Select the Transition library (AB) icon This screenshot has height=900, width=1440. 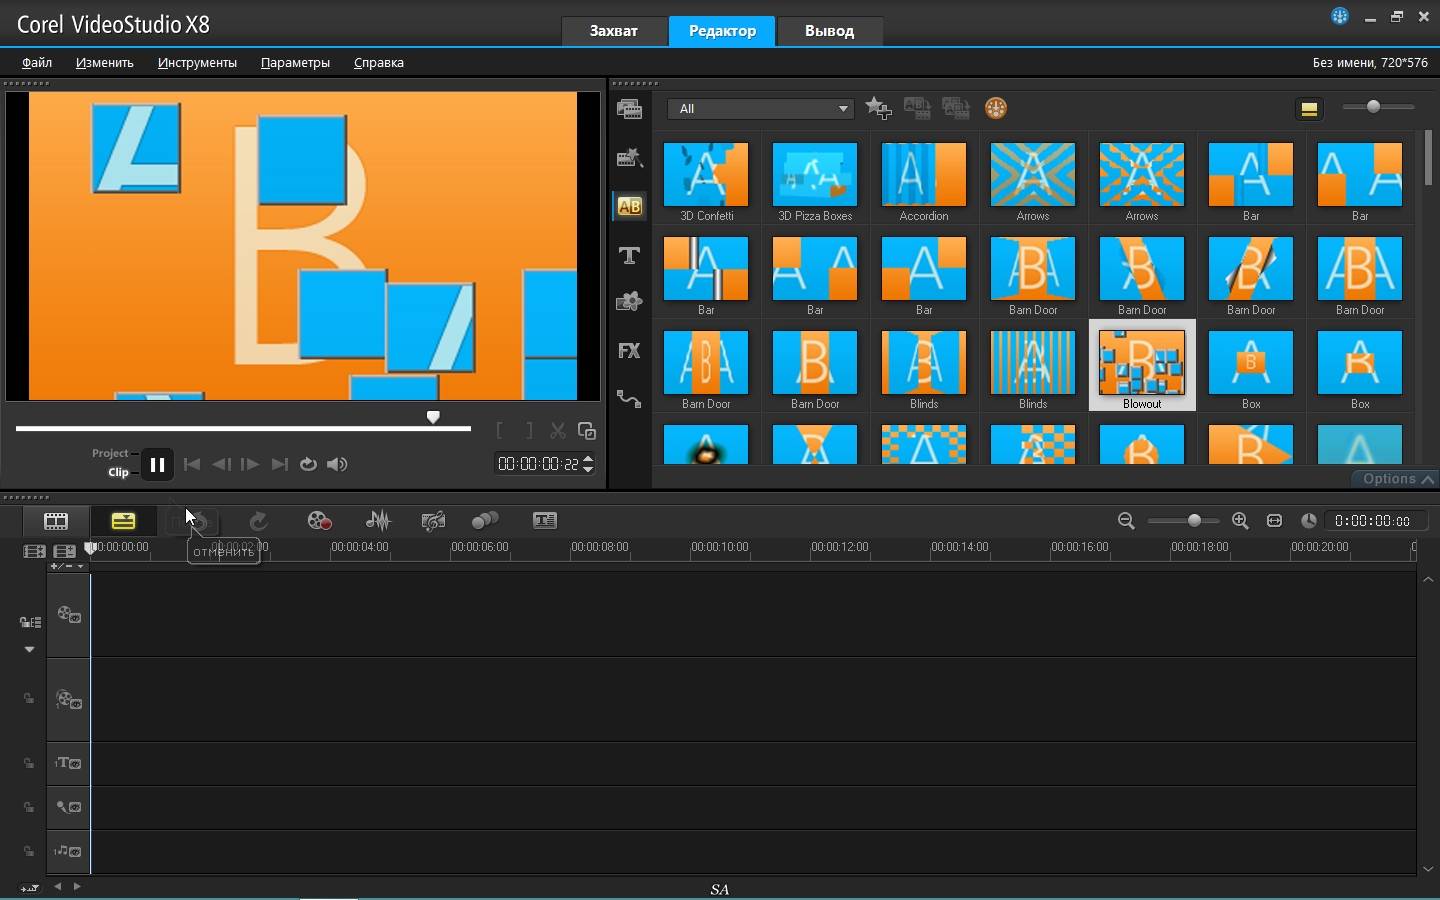[629, 206]
